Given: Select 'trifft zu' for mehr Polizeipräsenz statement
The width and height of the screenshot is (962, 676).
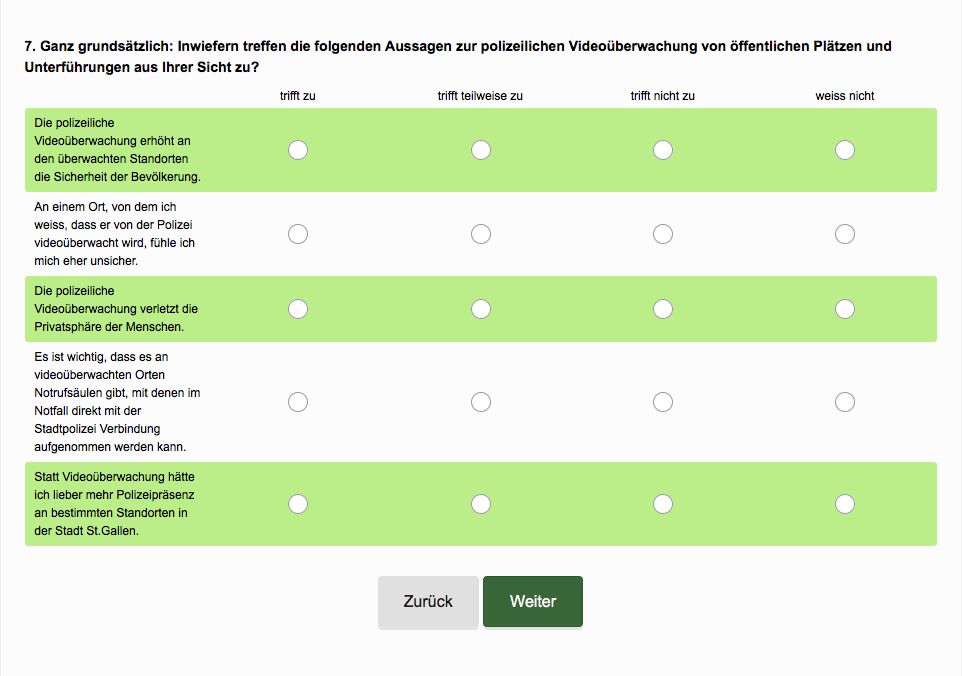Looking at the screenshot, I should tap(298, 504).
